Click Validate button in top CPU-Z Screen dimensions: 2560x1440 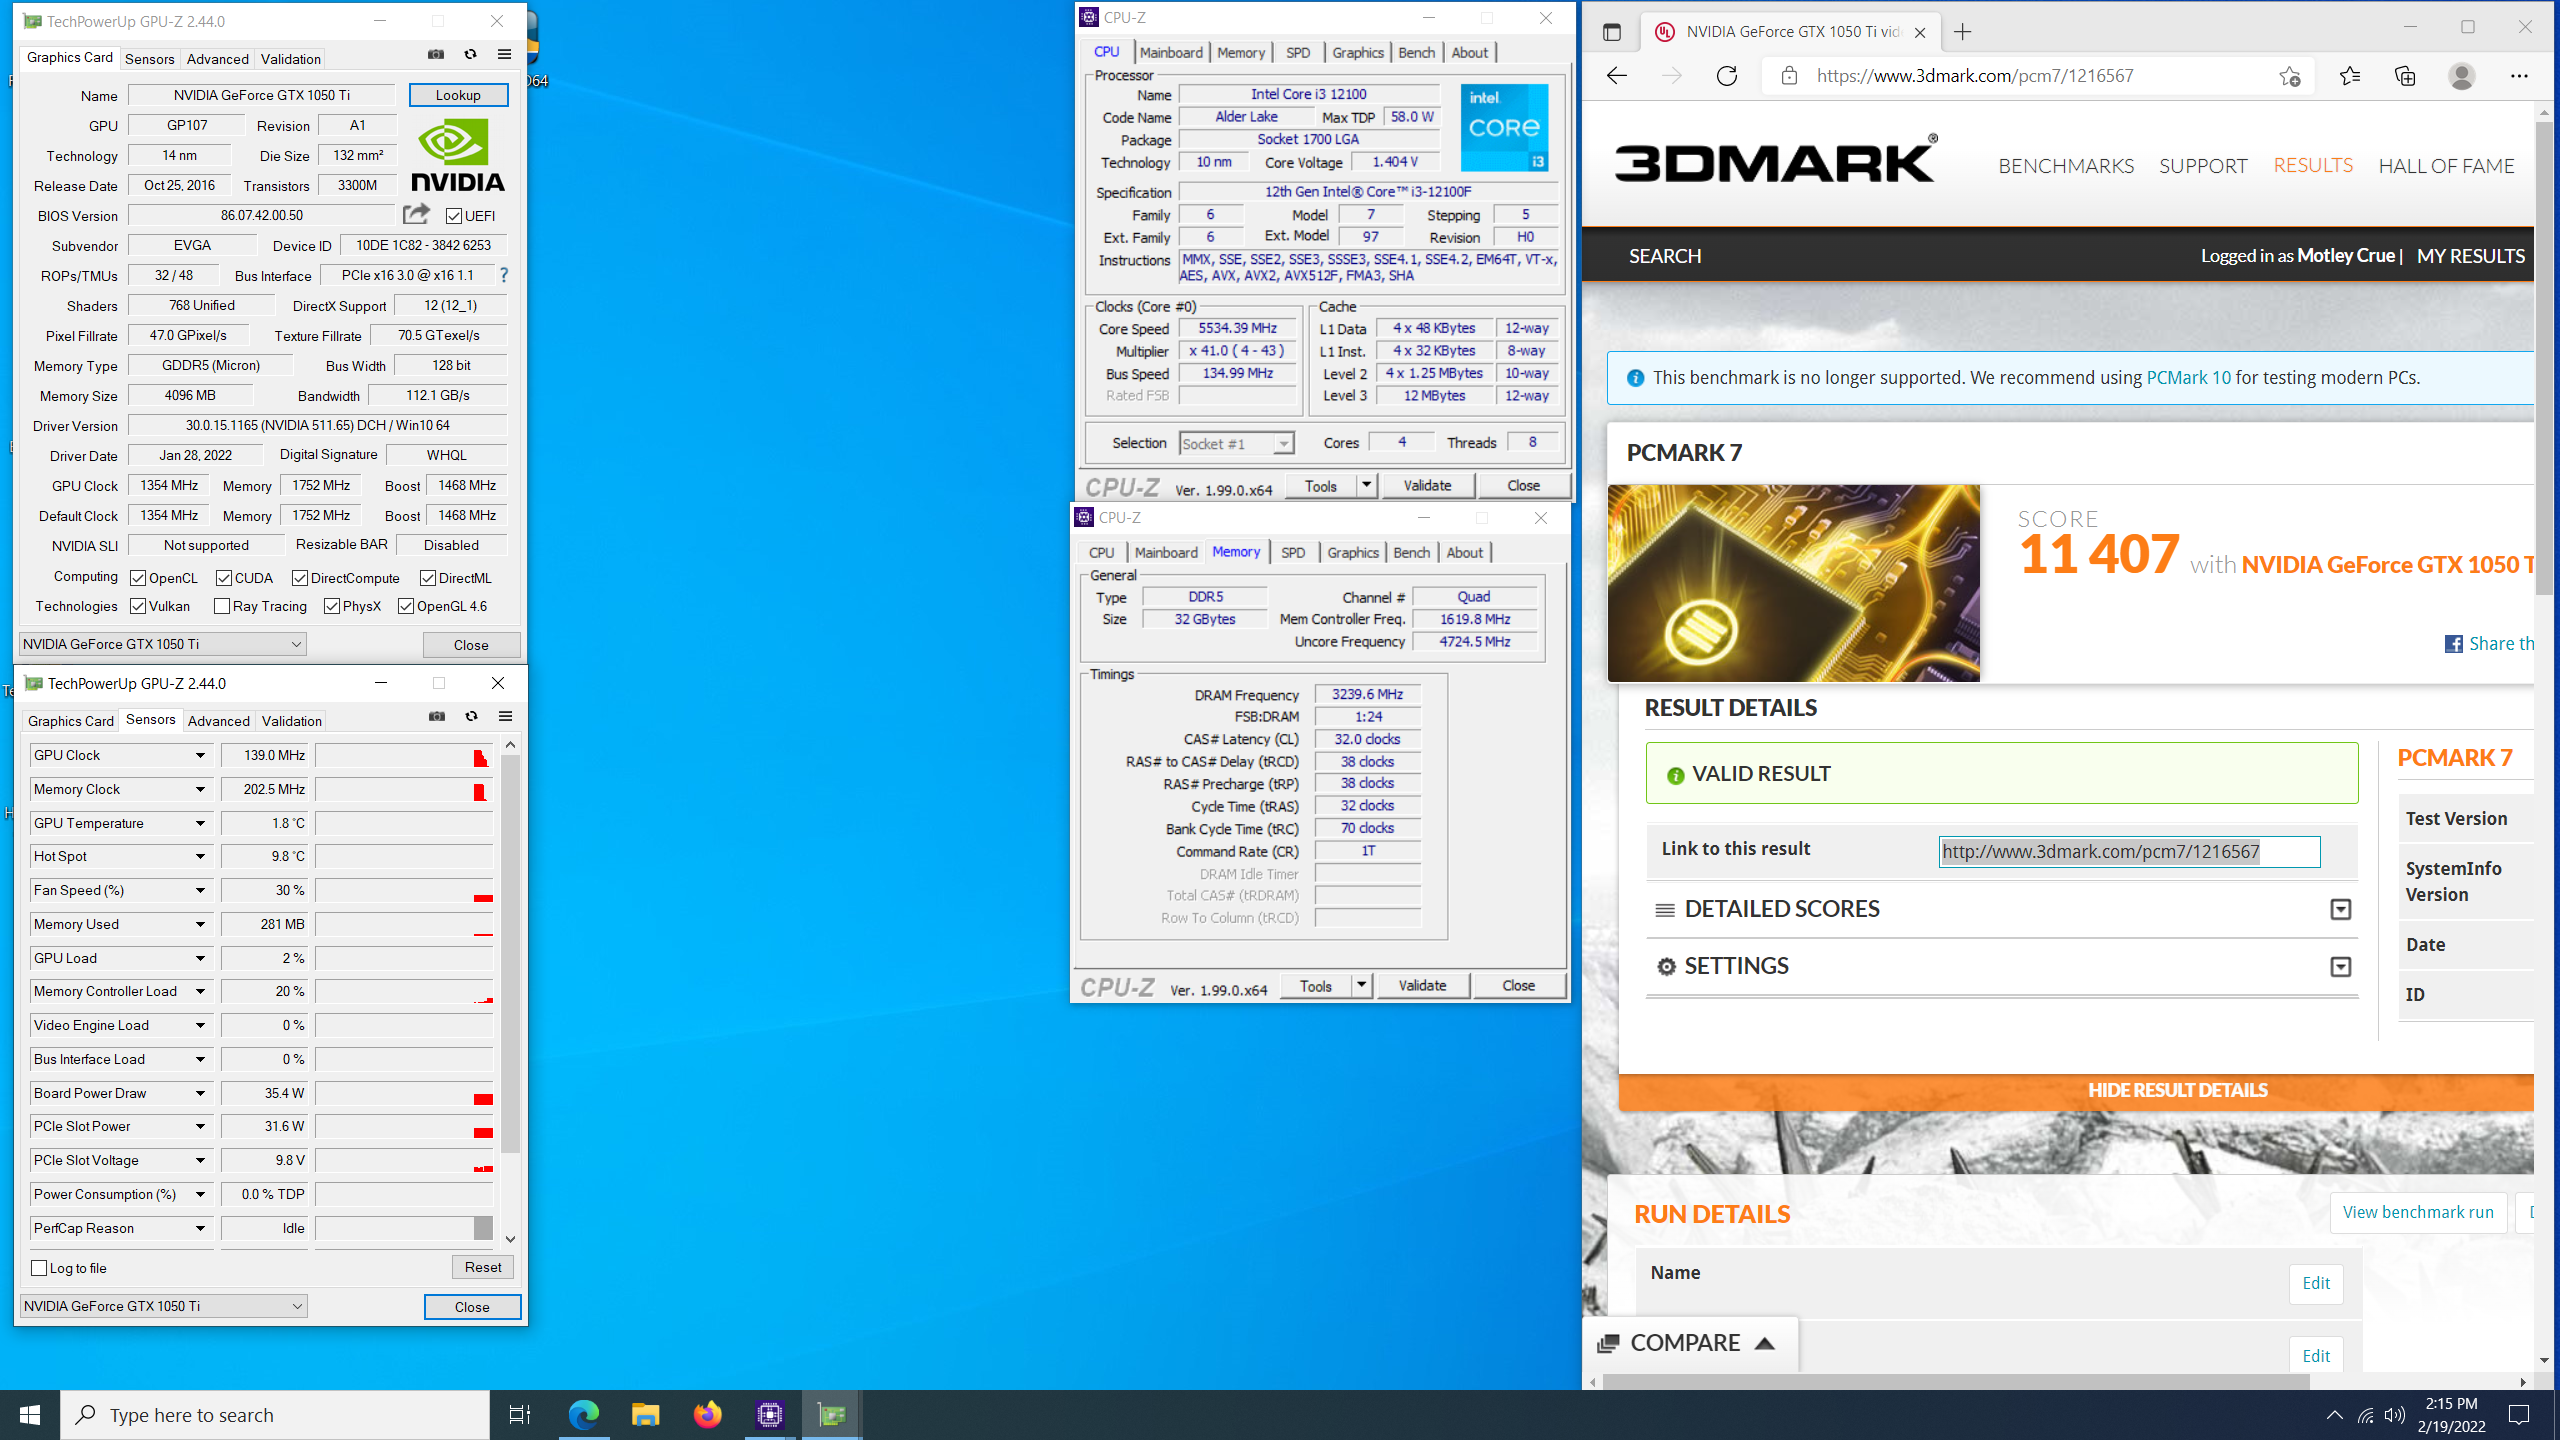[1427, 485]
